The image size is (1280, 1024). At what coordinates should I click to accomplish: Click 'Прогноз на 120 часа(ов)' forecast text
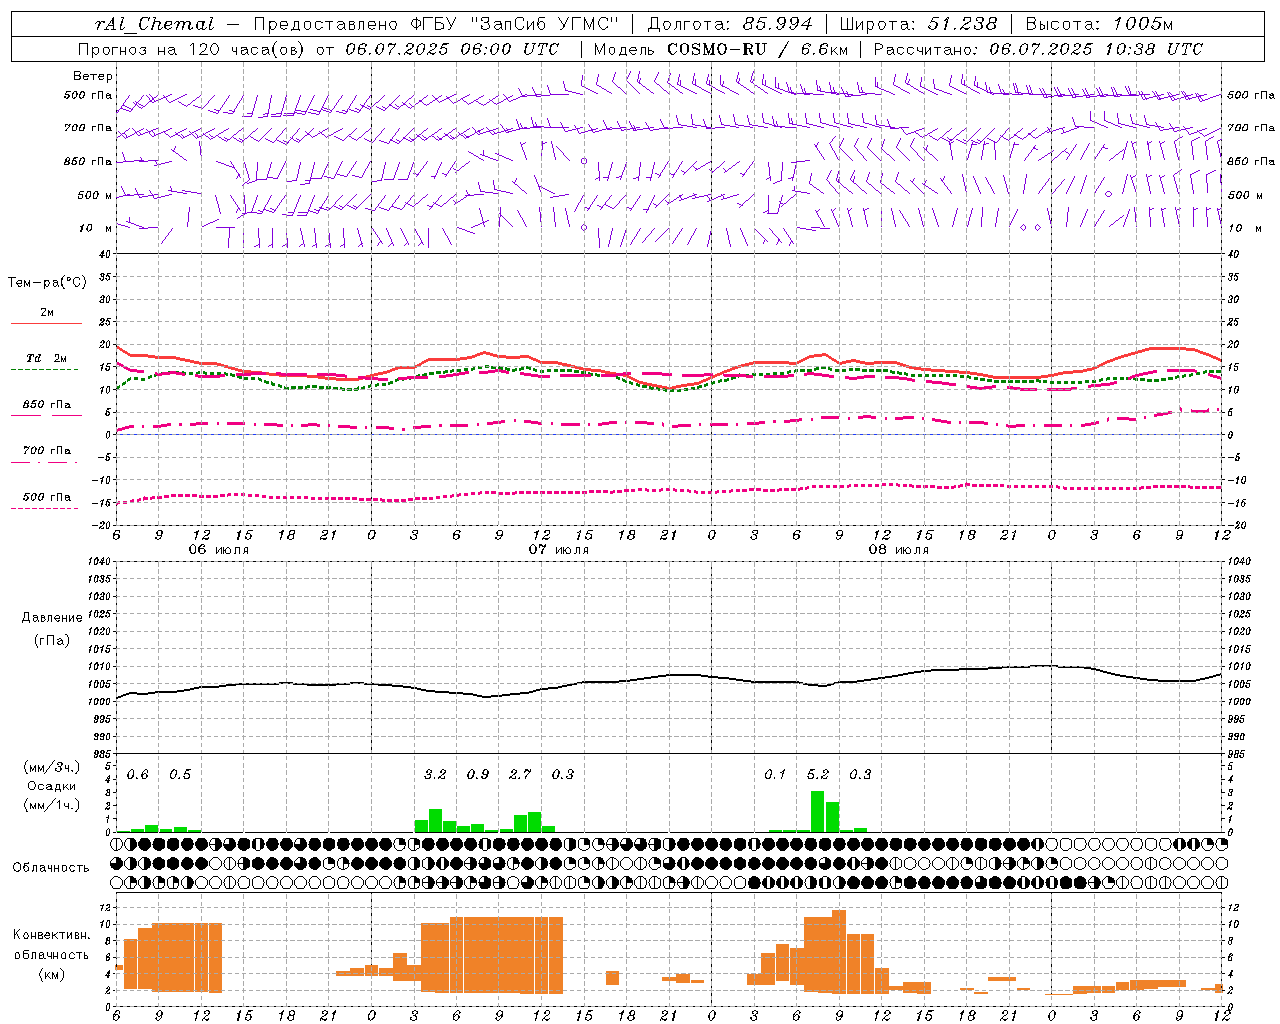click(193, 49)
